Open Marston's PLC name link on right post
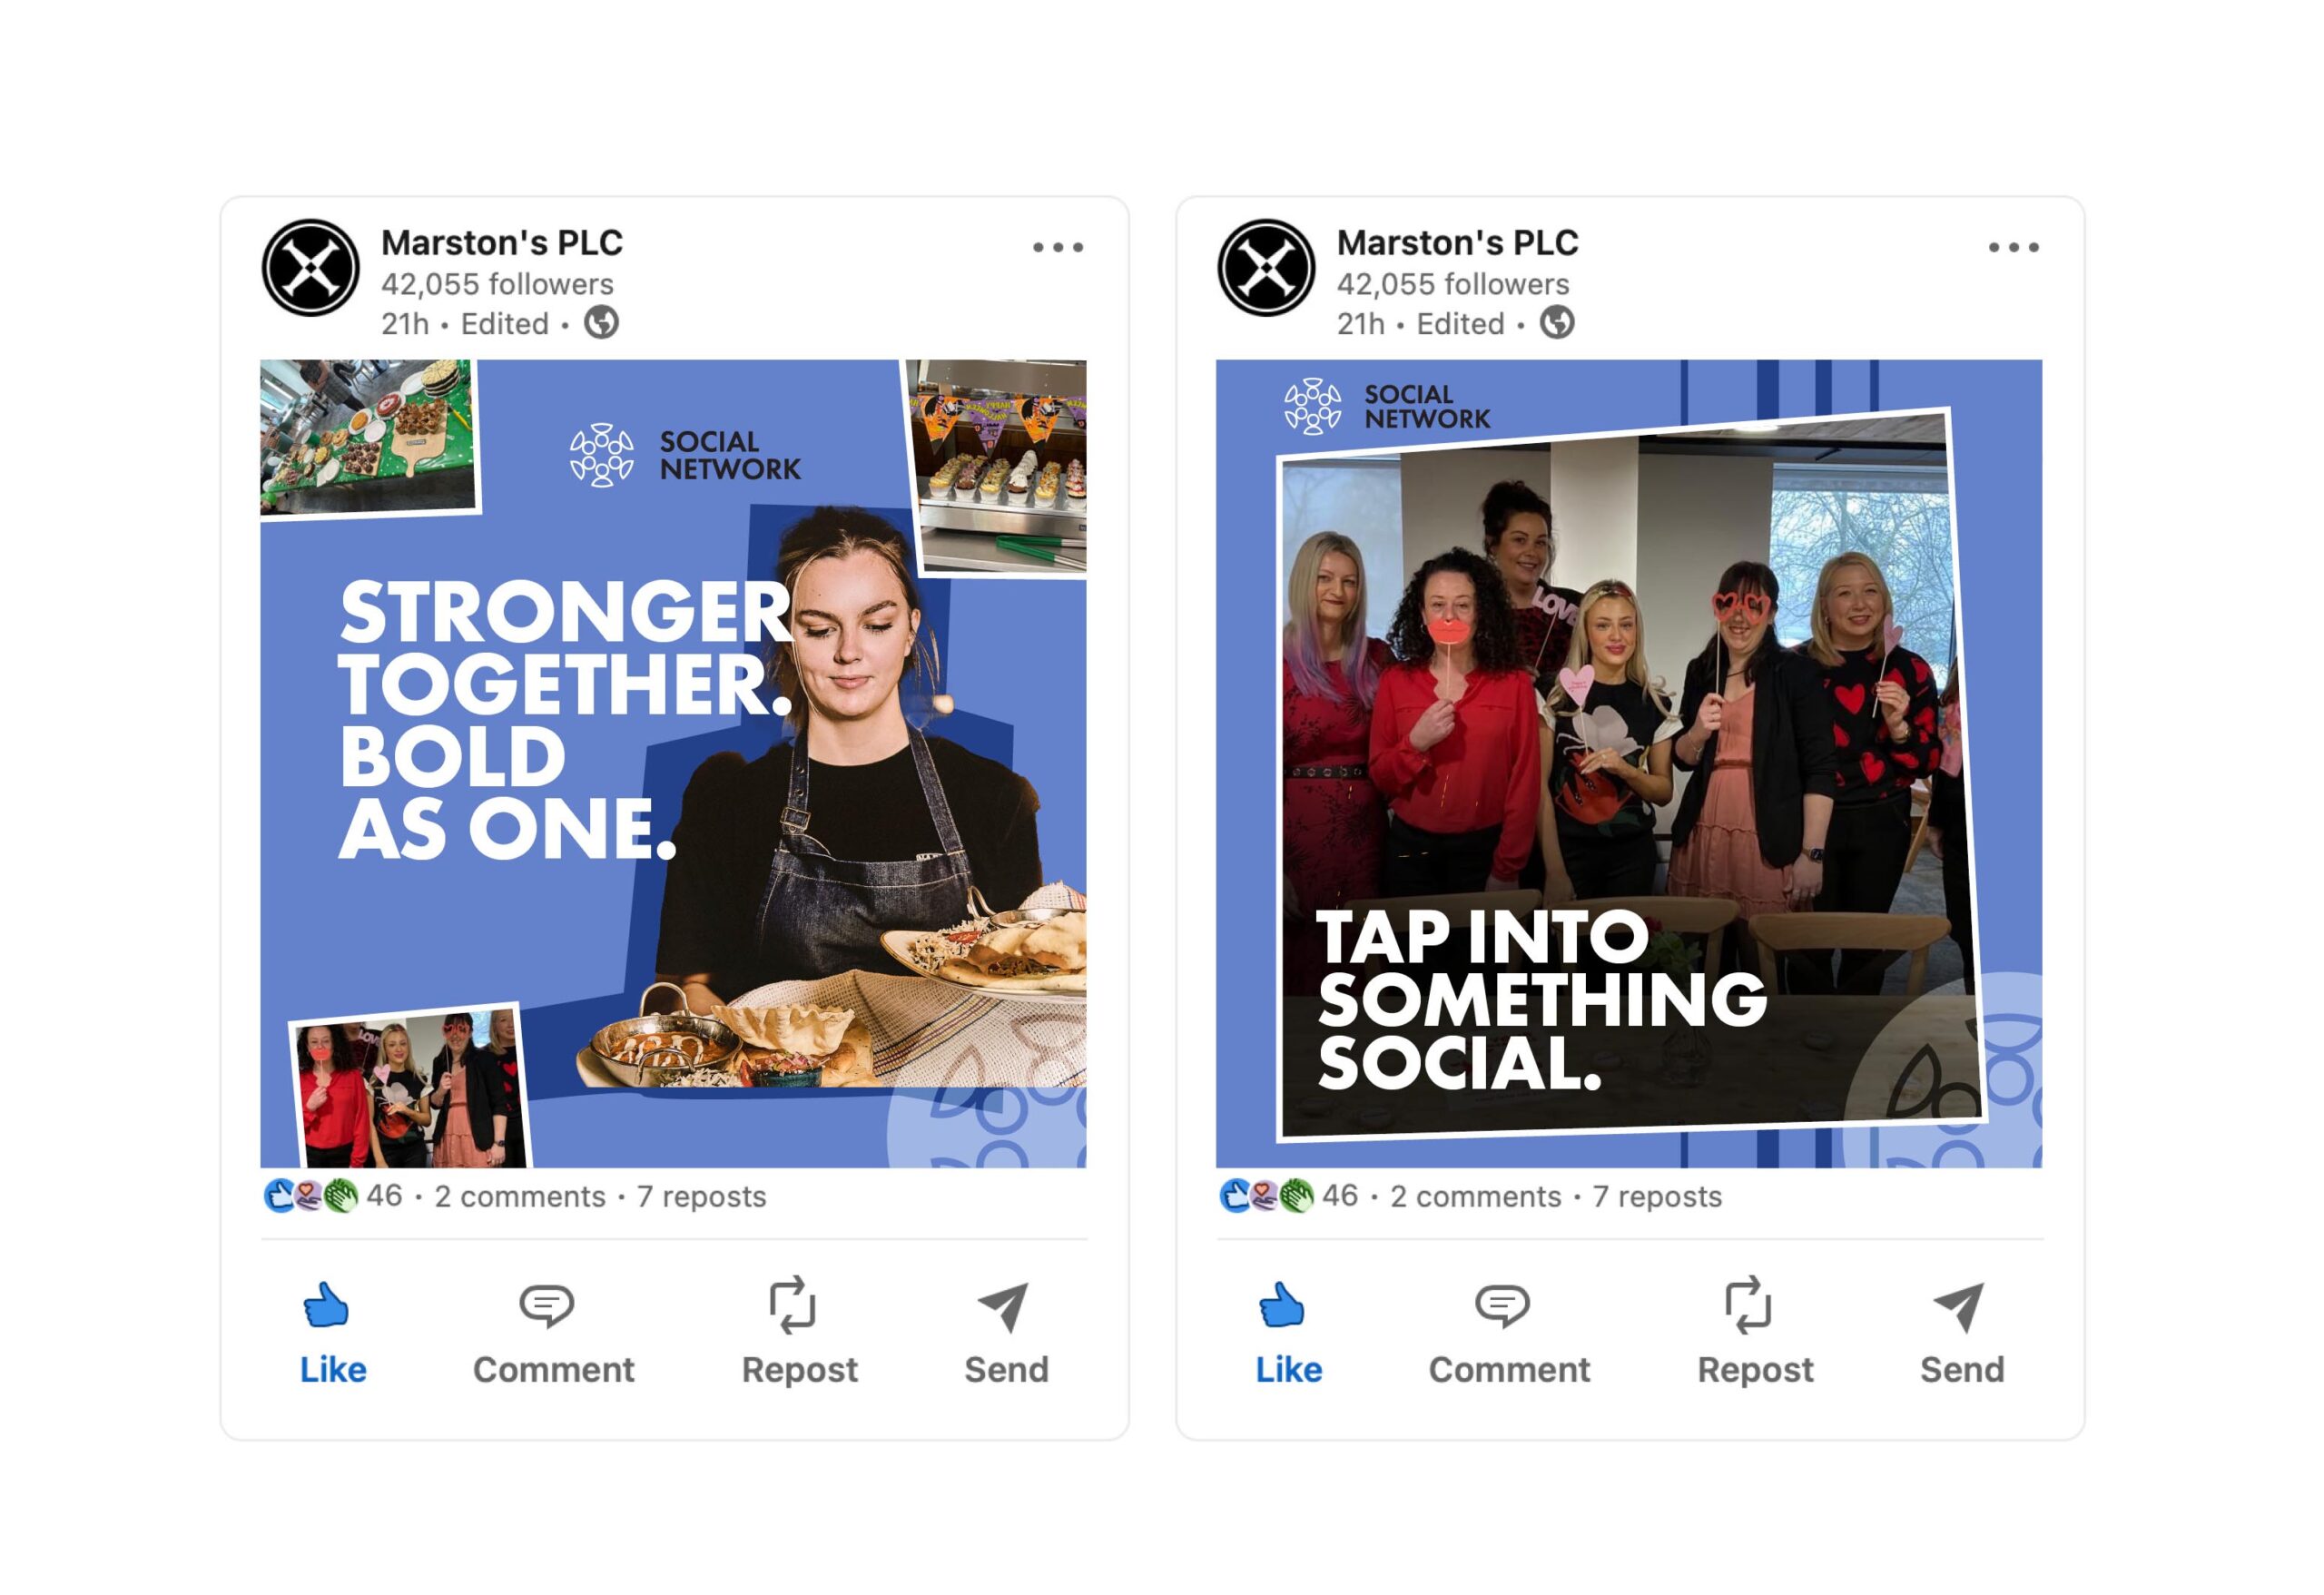 click(x=1458, y=242)
